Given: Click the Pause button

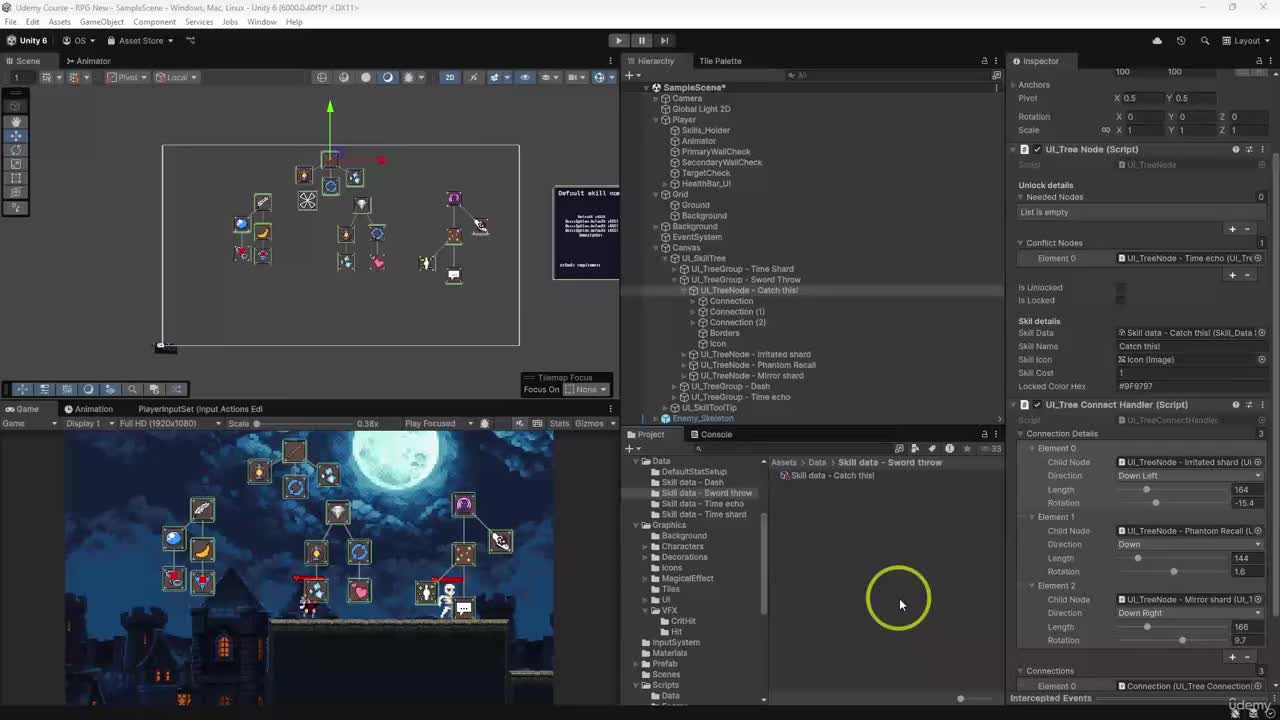Looking at the screenshot, I should [x=641, y=41].
